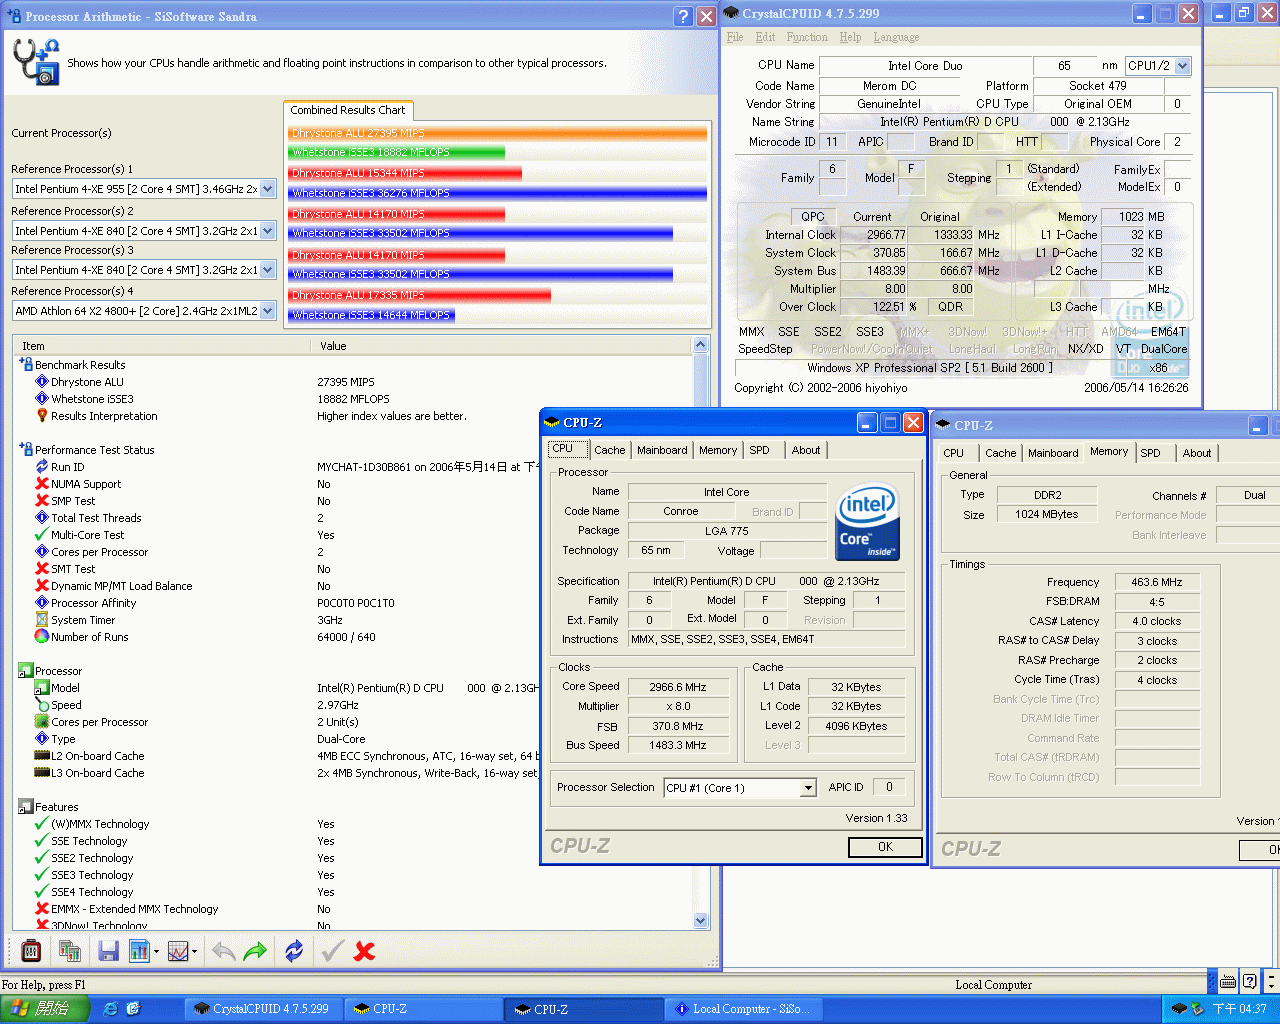Click the NUMA Support red X icon
This screenshot has width=1280, height=1024.
tap(42, 483)
